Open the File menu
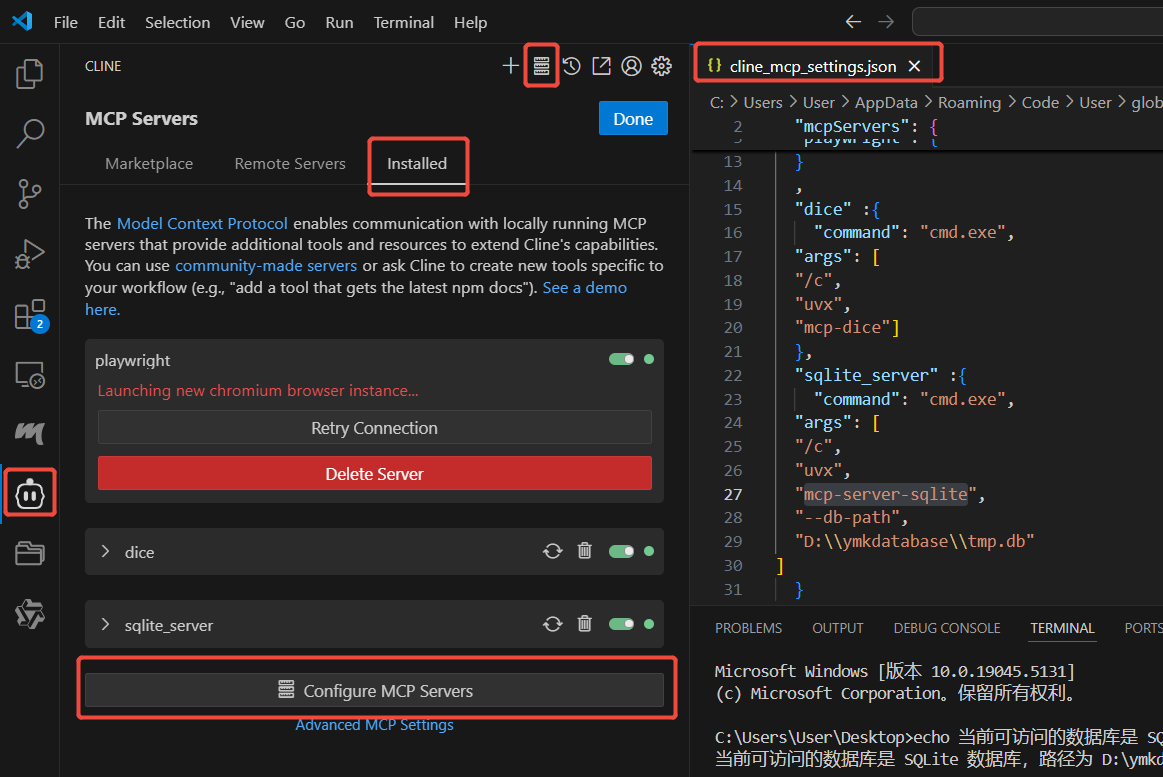The image size is (1163, 777). 66,22
